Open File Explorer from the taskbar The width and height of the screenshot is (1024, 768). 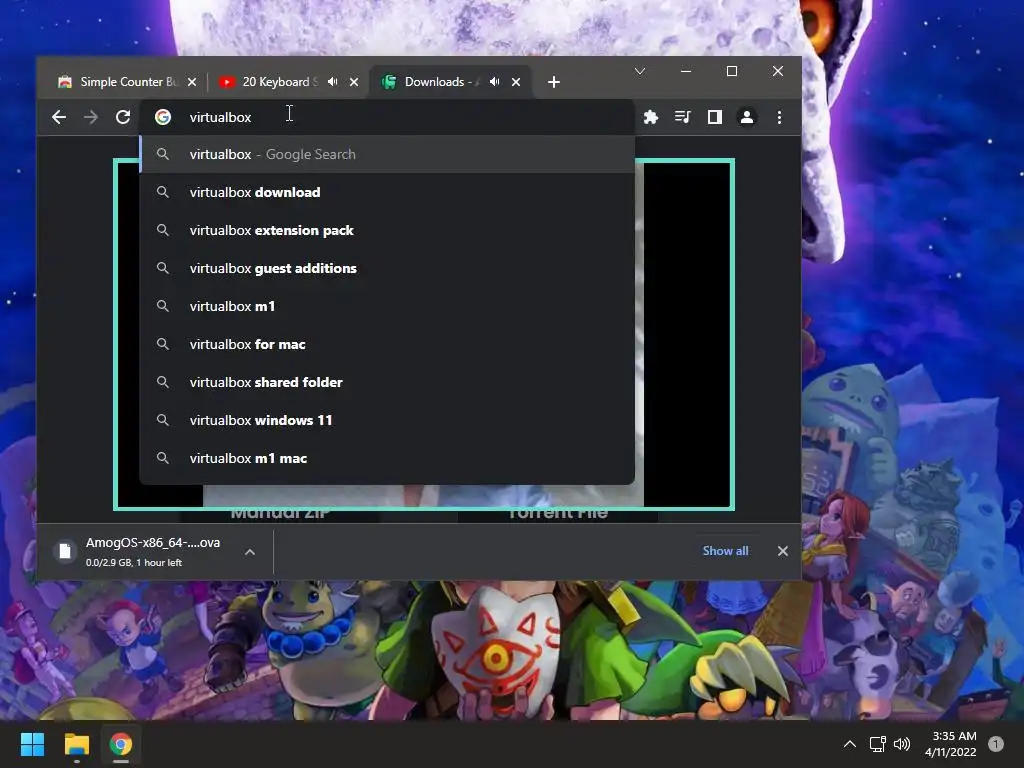pos(76,744)
